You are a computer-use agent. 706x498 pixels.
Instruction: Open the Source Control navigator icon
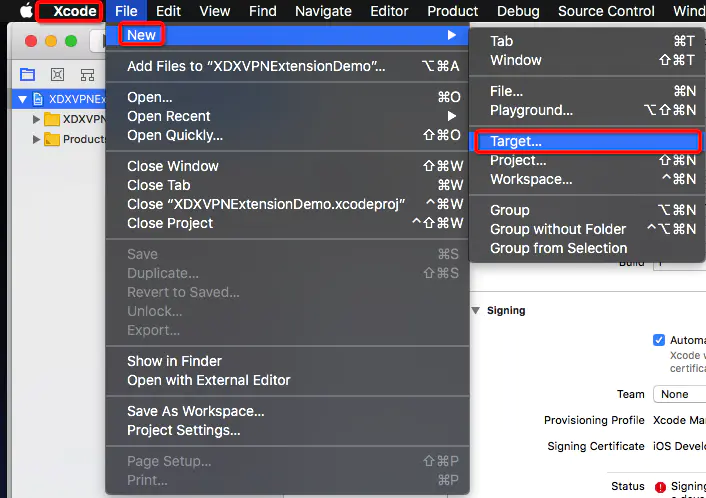tap(58, 75)
